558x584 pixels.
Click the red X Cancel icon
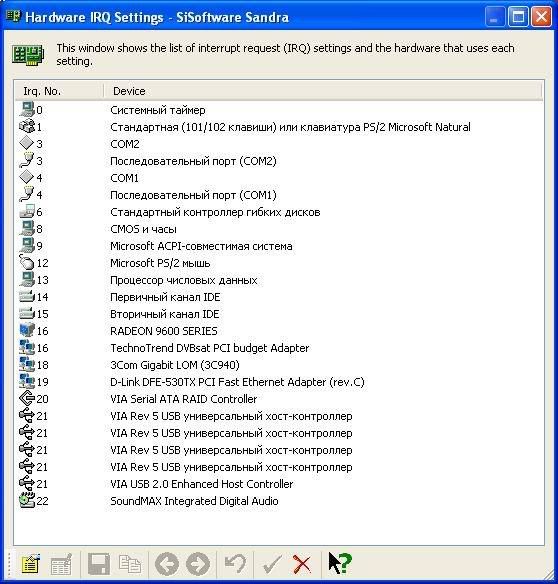(x=302, y=564)
